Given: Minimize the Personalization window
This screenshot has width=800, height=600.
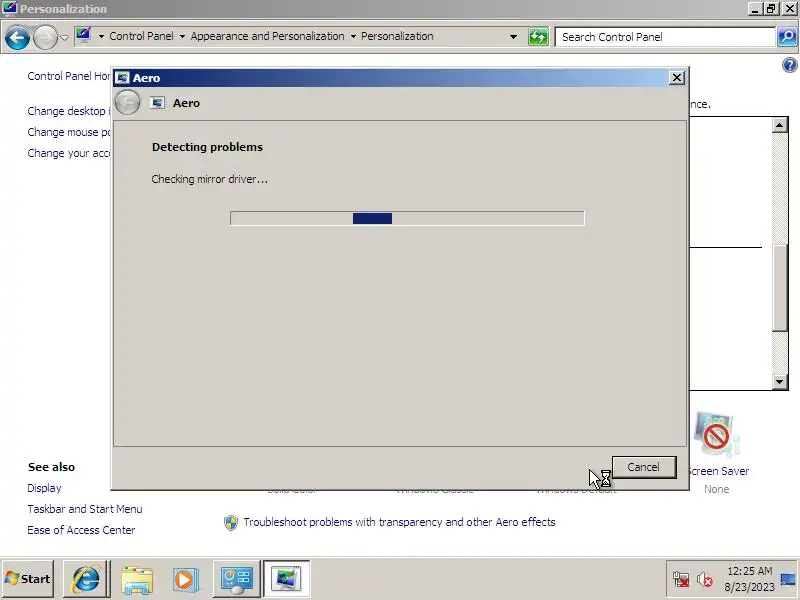Looking at the screenshot, I should (756, 8).
